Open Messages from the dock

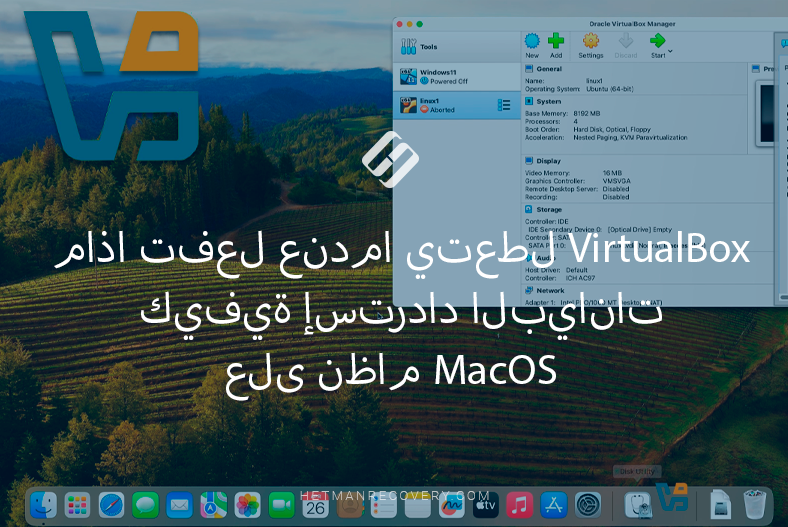[x=145, y=505]
